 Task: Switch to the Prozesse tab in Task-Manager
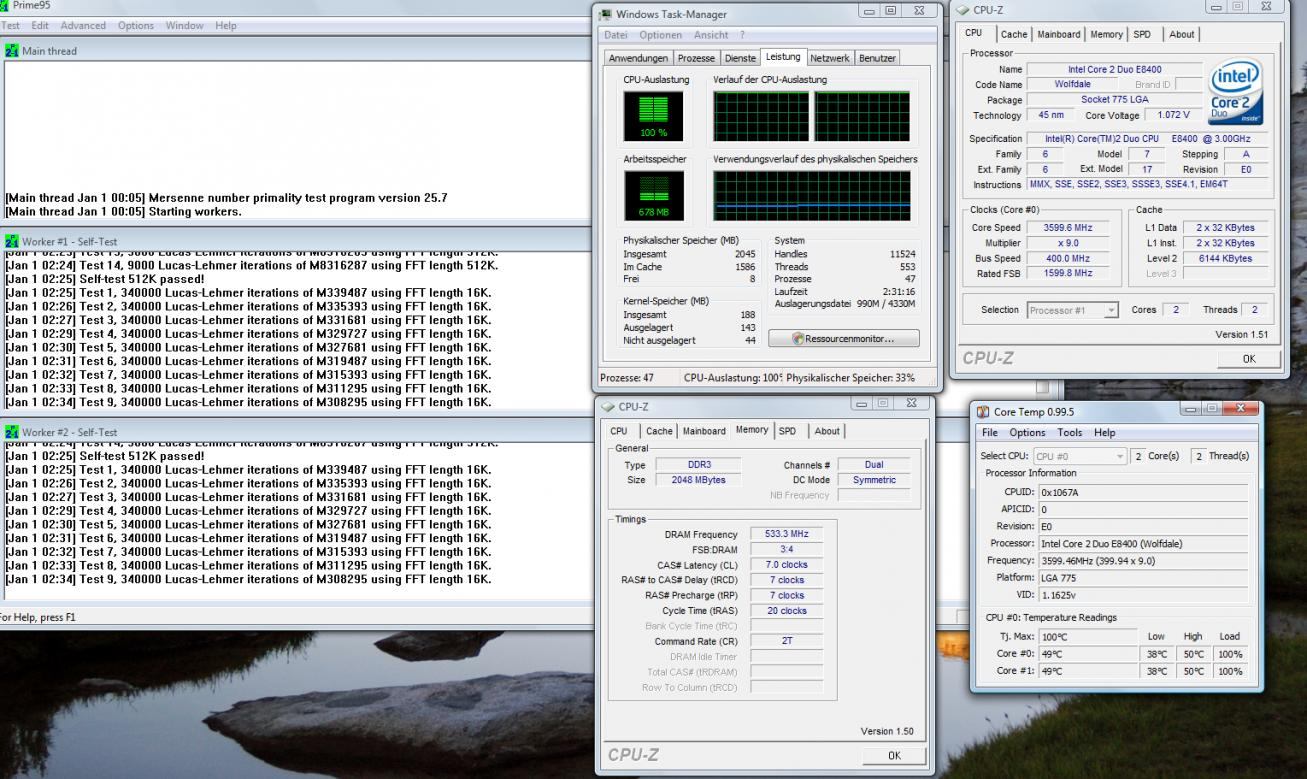[695, 58]
